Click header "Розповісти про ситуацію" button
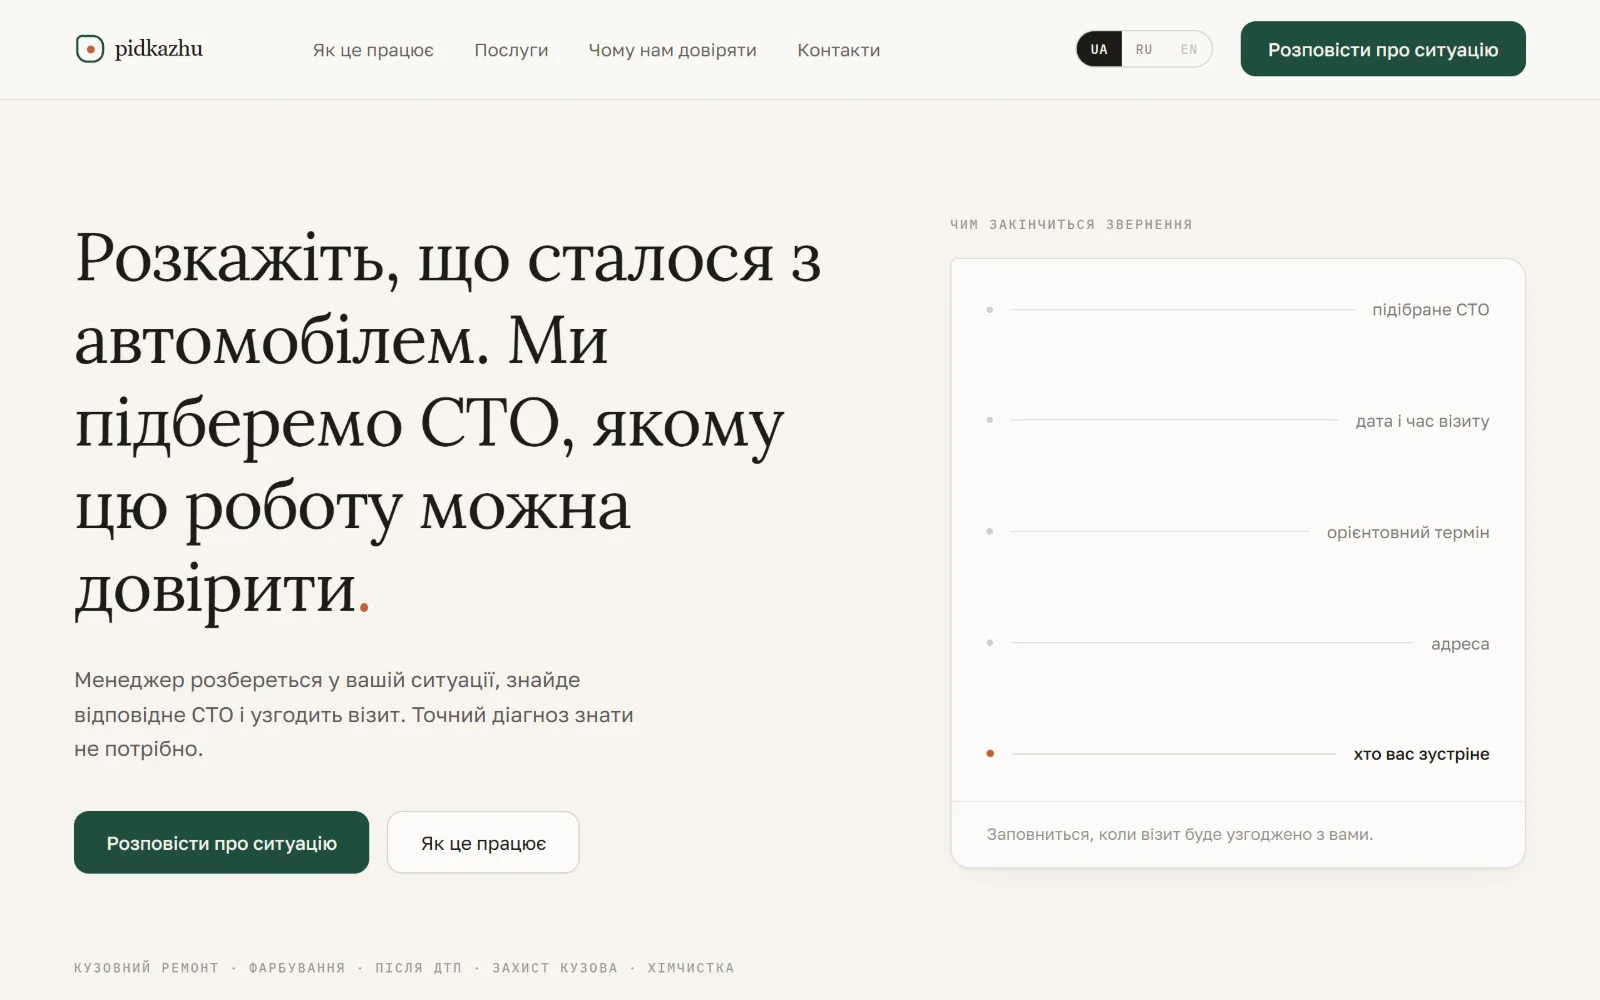 1383,49
